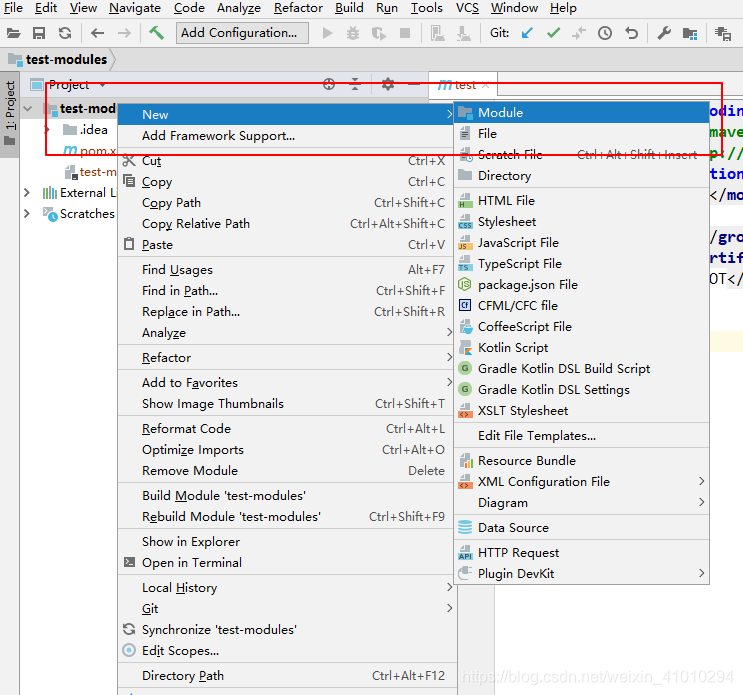Click the Collapse All icon in Project panel

(355, 84)
